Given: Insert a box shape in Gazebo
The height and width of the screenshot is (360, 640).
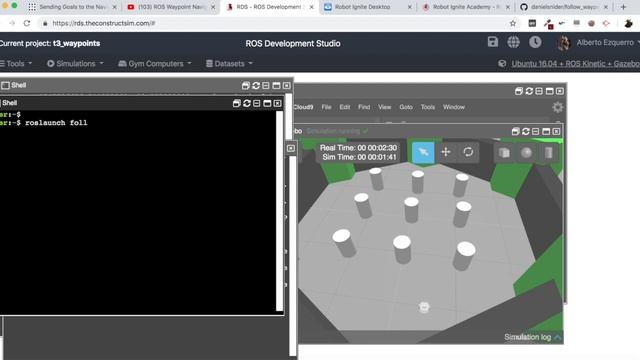Looking at the screenshot, I should tap(504, 153).
